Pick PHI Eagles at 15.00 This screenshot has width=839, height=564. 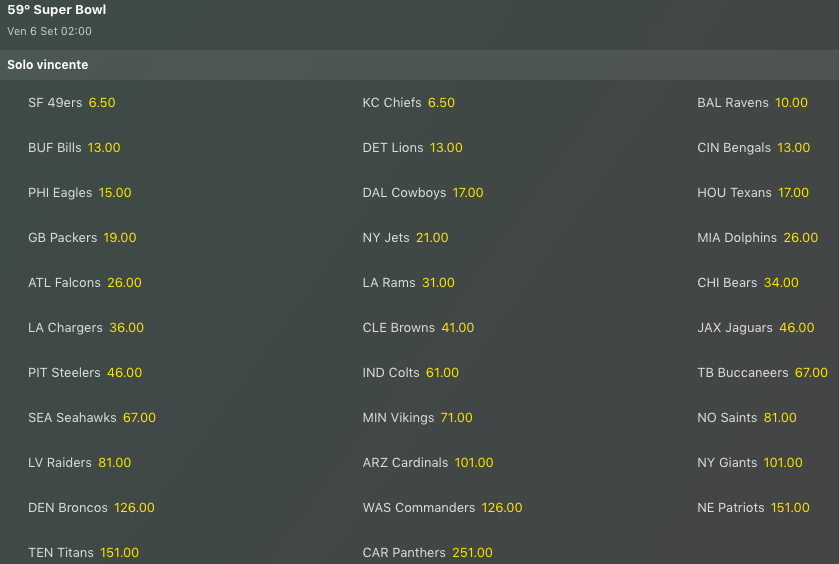[x=115, y=193]
